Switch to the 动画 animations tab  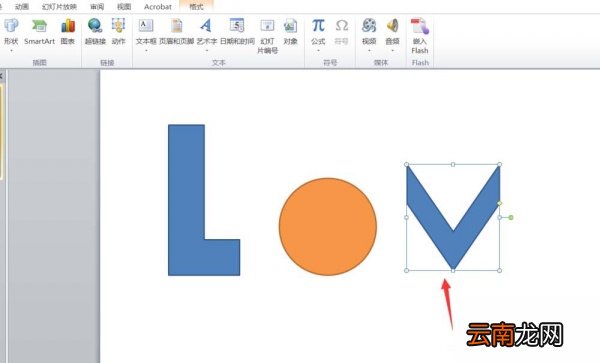pos(21,7)
